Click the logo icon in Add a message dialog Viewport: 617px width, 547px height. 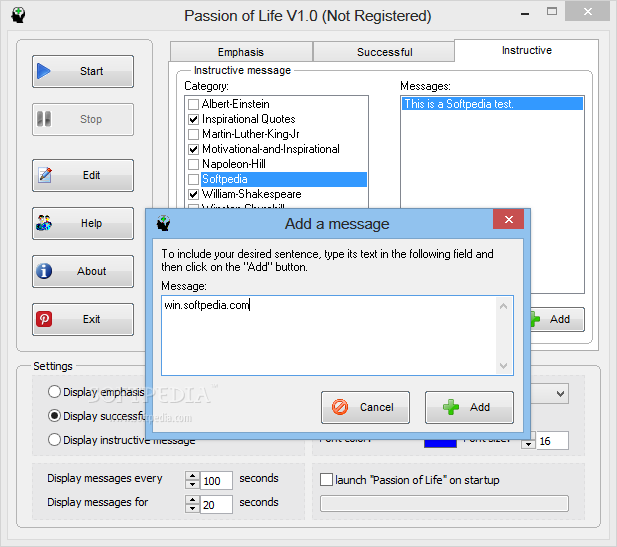[x=163, y=223]
